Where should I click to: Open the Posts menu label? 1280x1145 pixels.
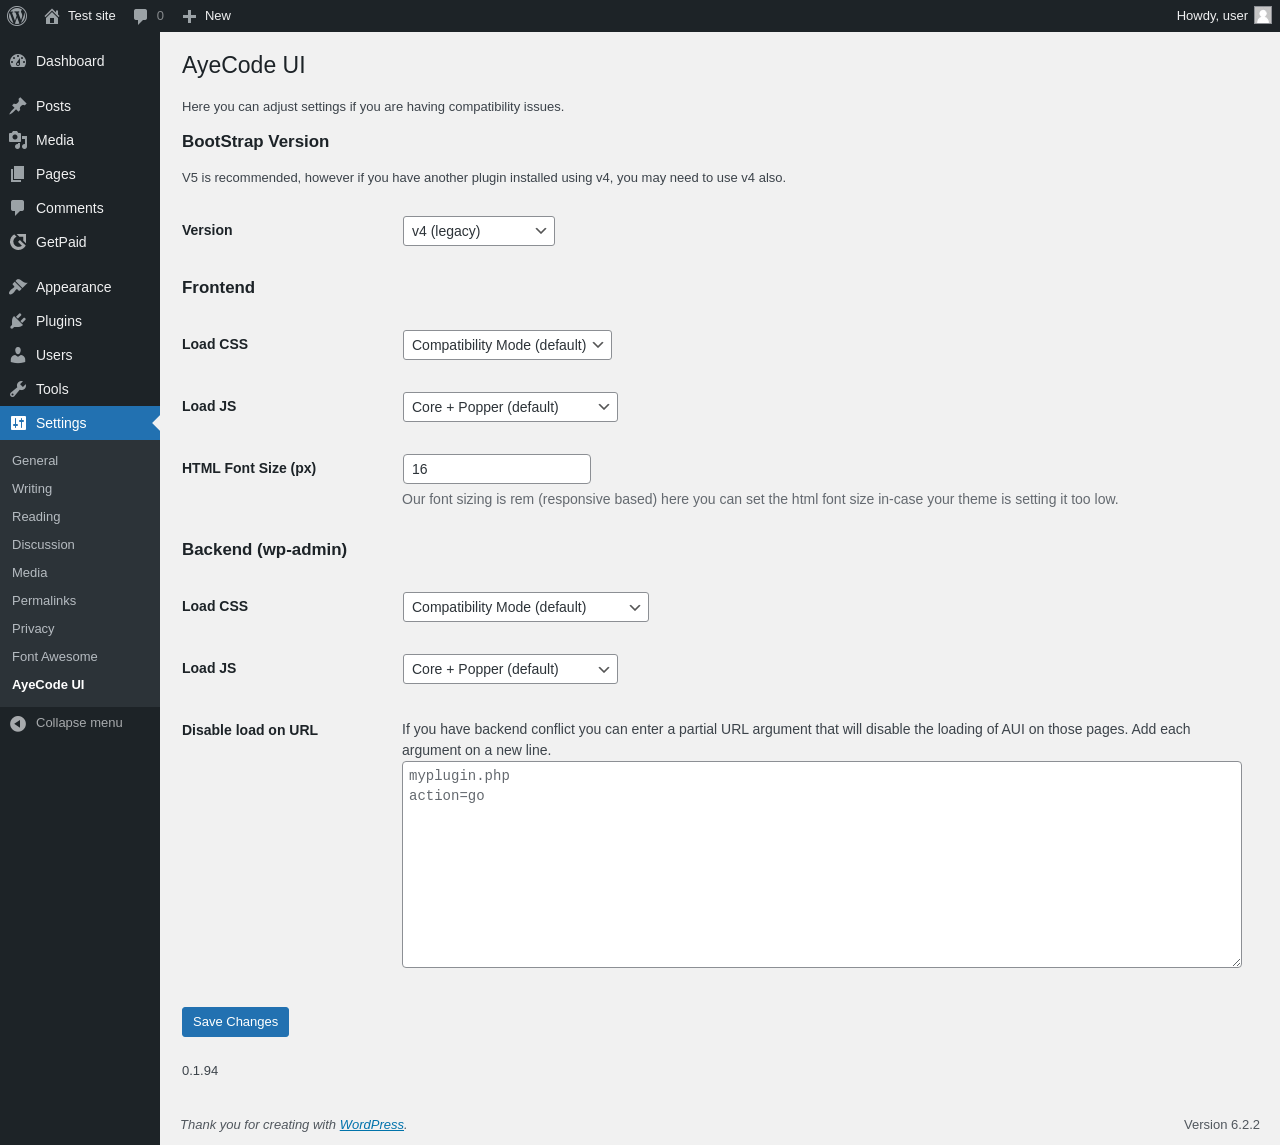53,106
